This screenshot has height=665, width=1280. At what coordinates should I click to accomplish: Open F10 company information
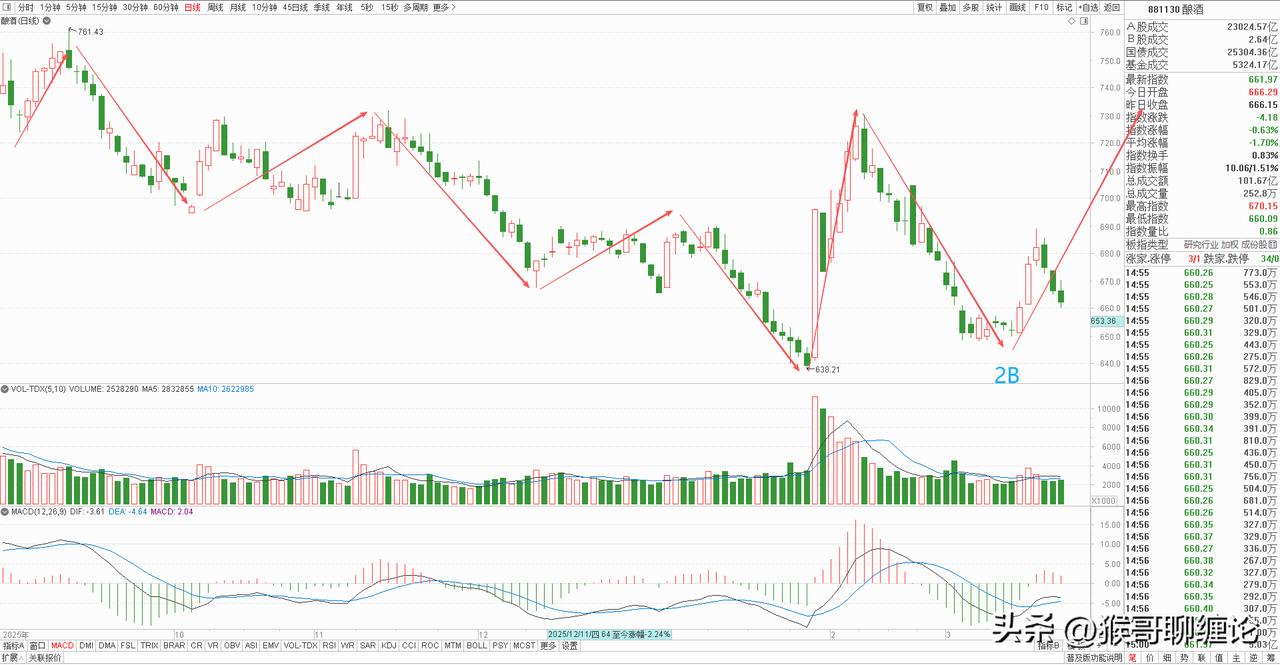click(1041, 7)
